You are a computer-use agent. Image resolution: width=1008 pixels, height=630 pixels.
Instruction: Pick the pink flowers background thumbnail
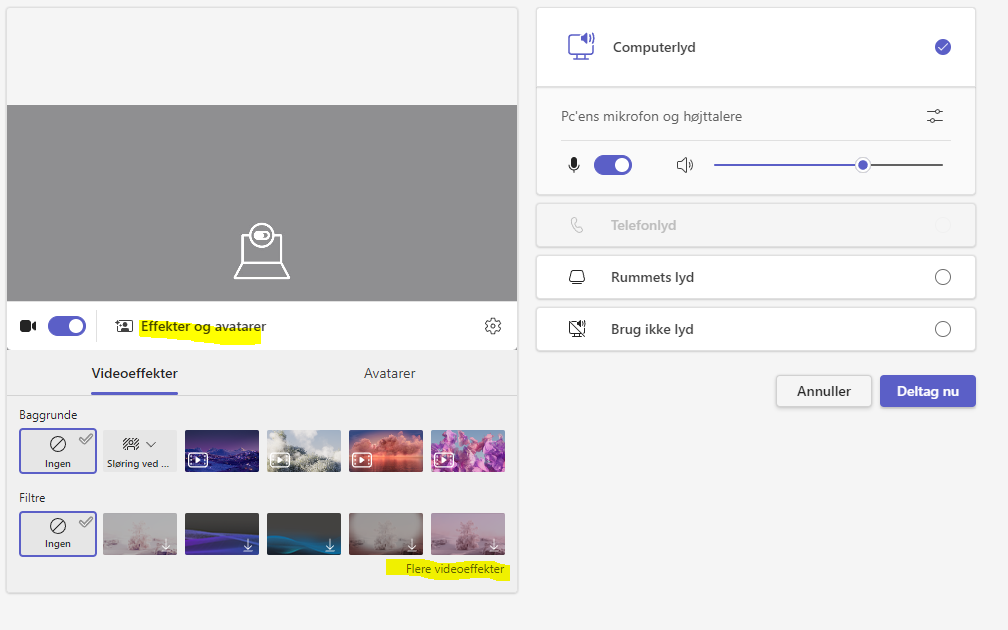pyautogui.click(x=468, y=451)
